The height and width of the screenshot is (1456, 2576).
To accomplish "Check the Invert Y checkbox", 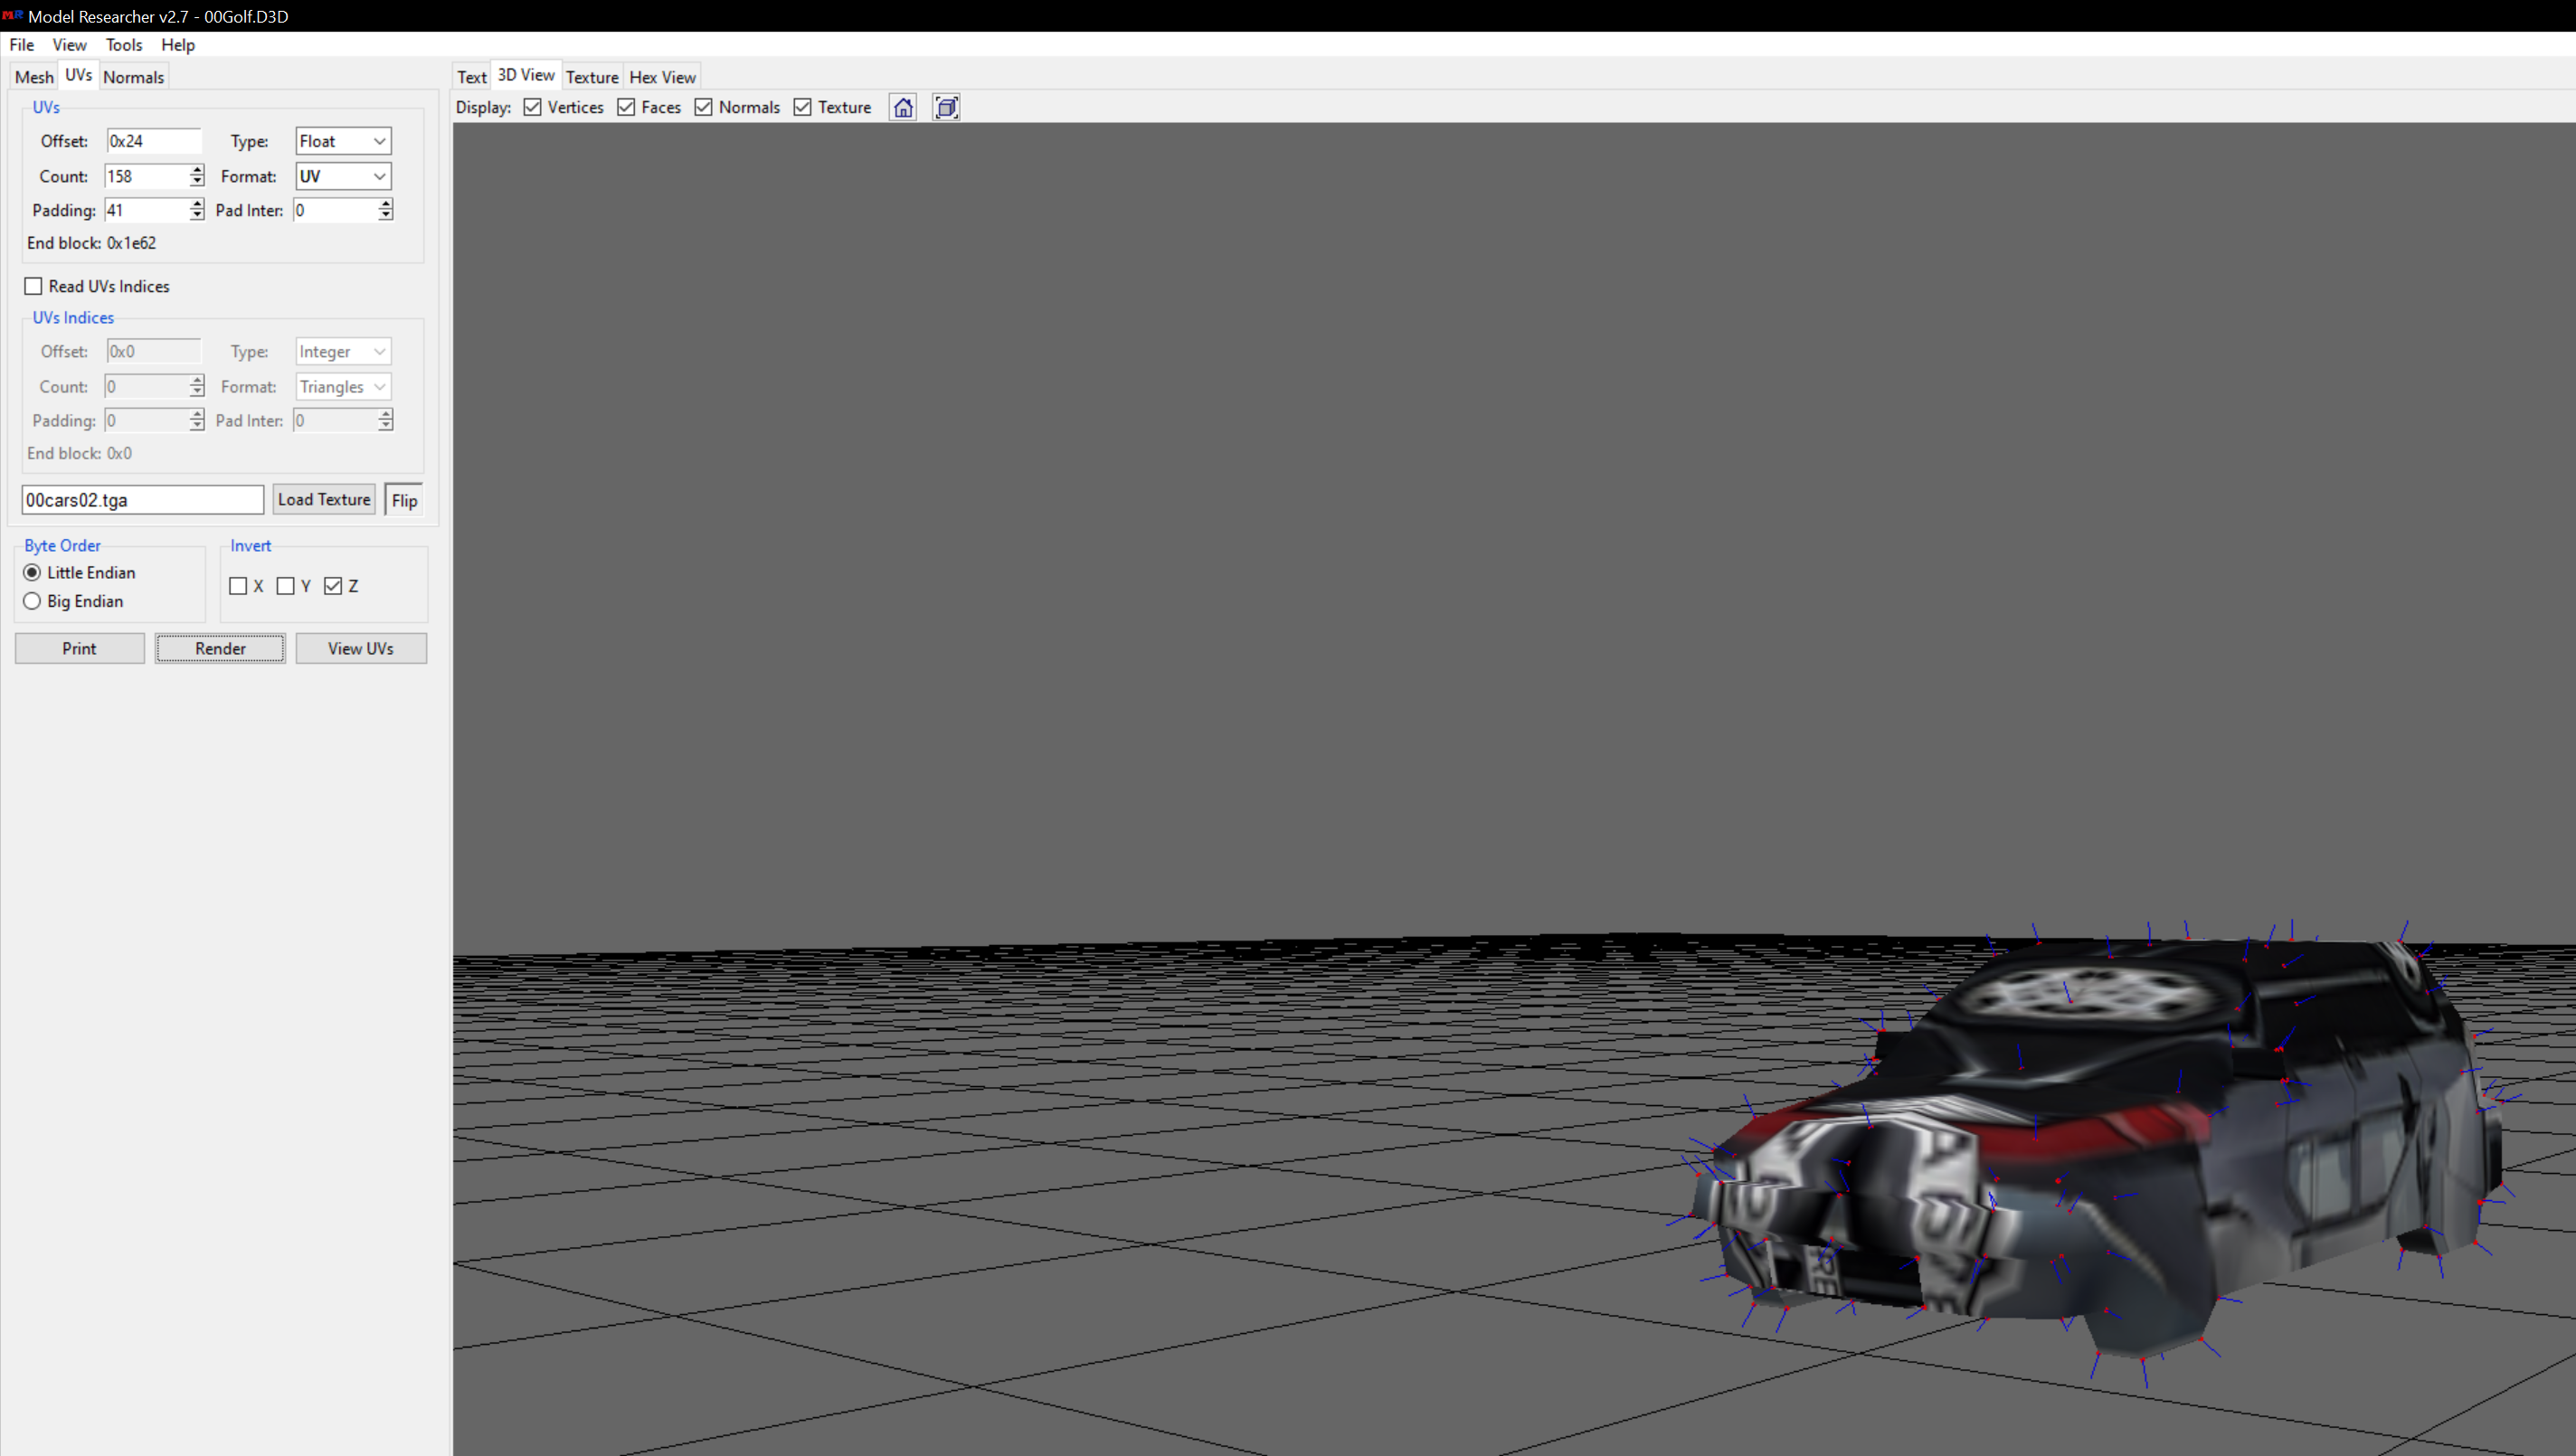I will (x=286, y=586).
